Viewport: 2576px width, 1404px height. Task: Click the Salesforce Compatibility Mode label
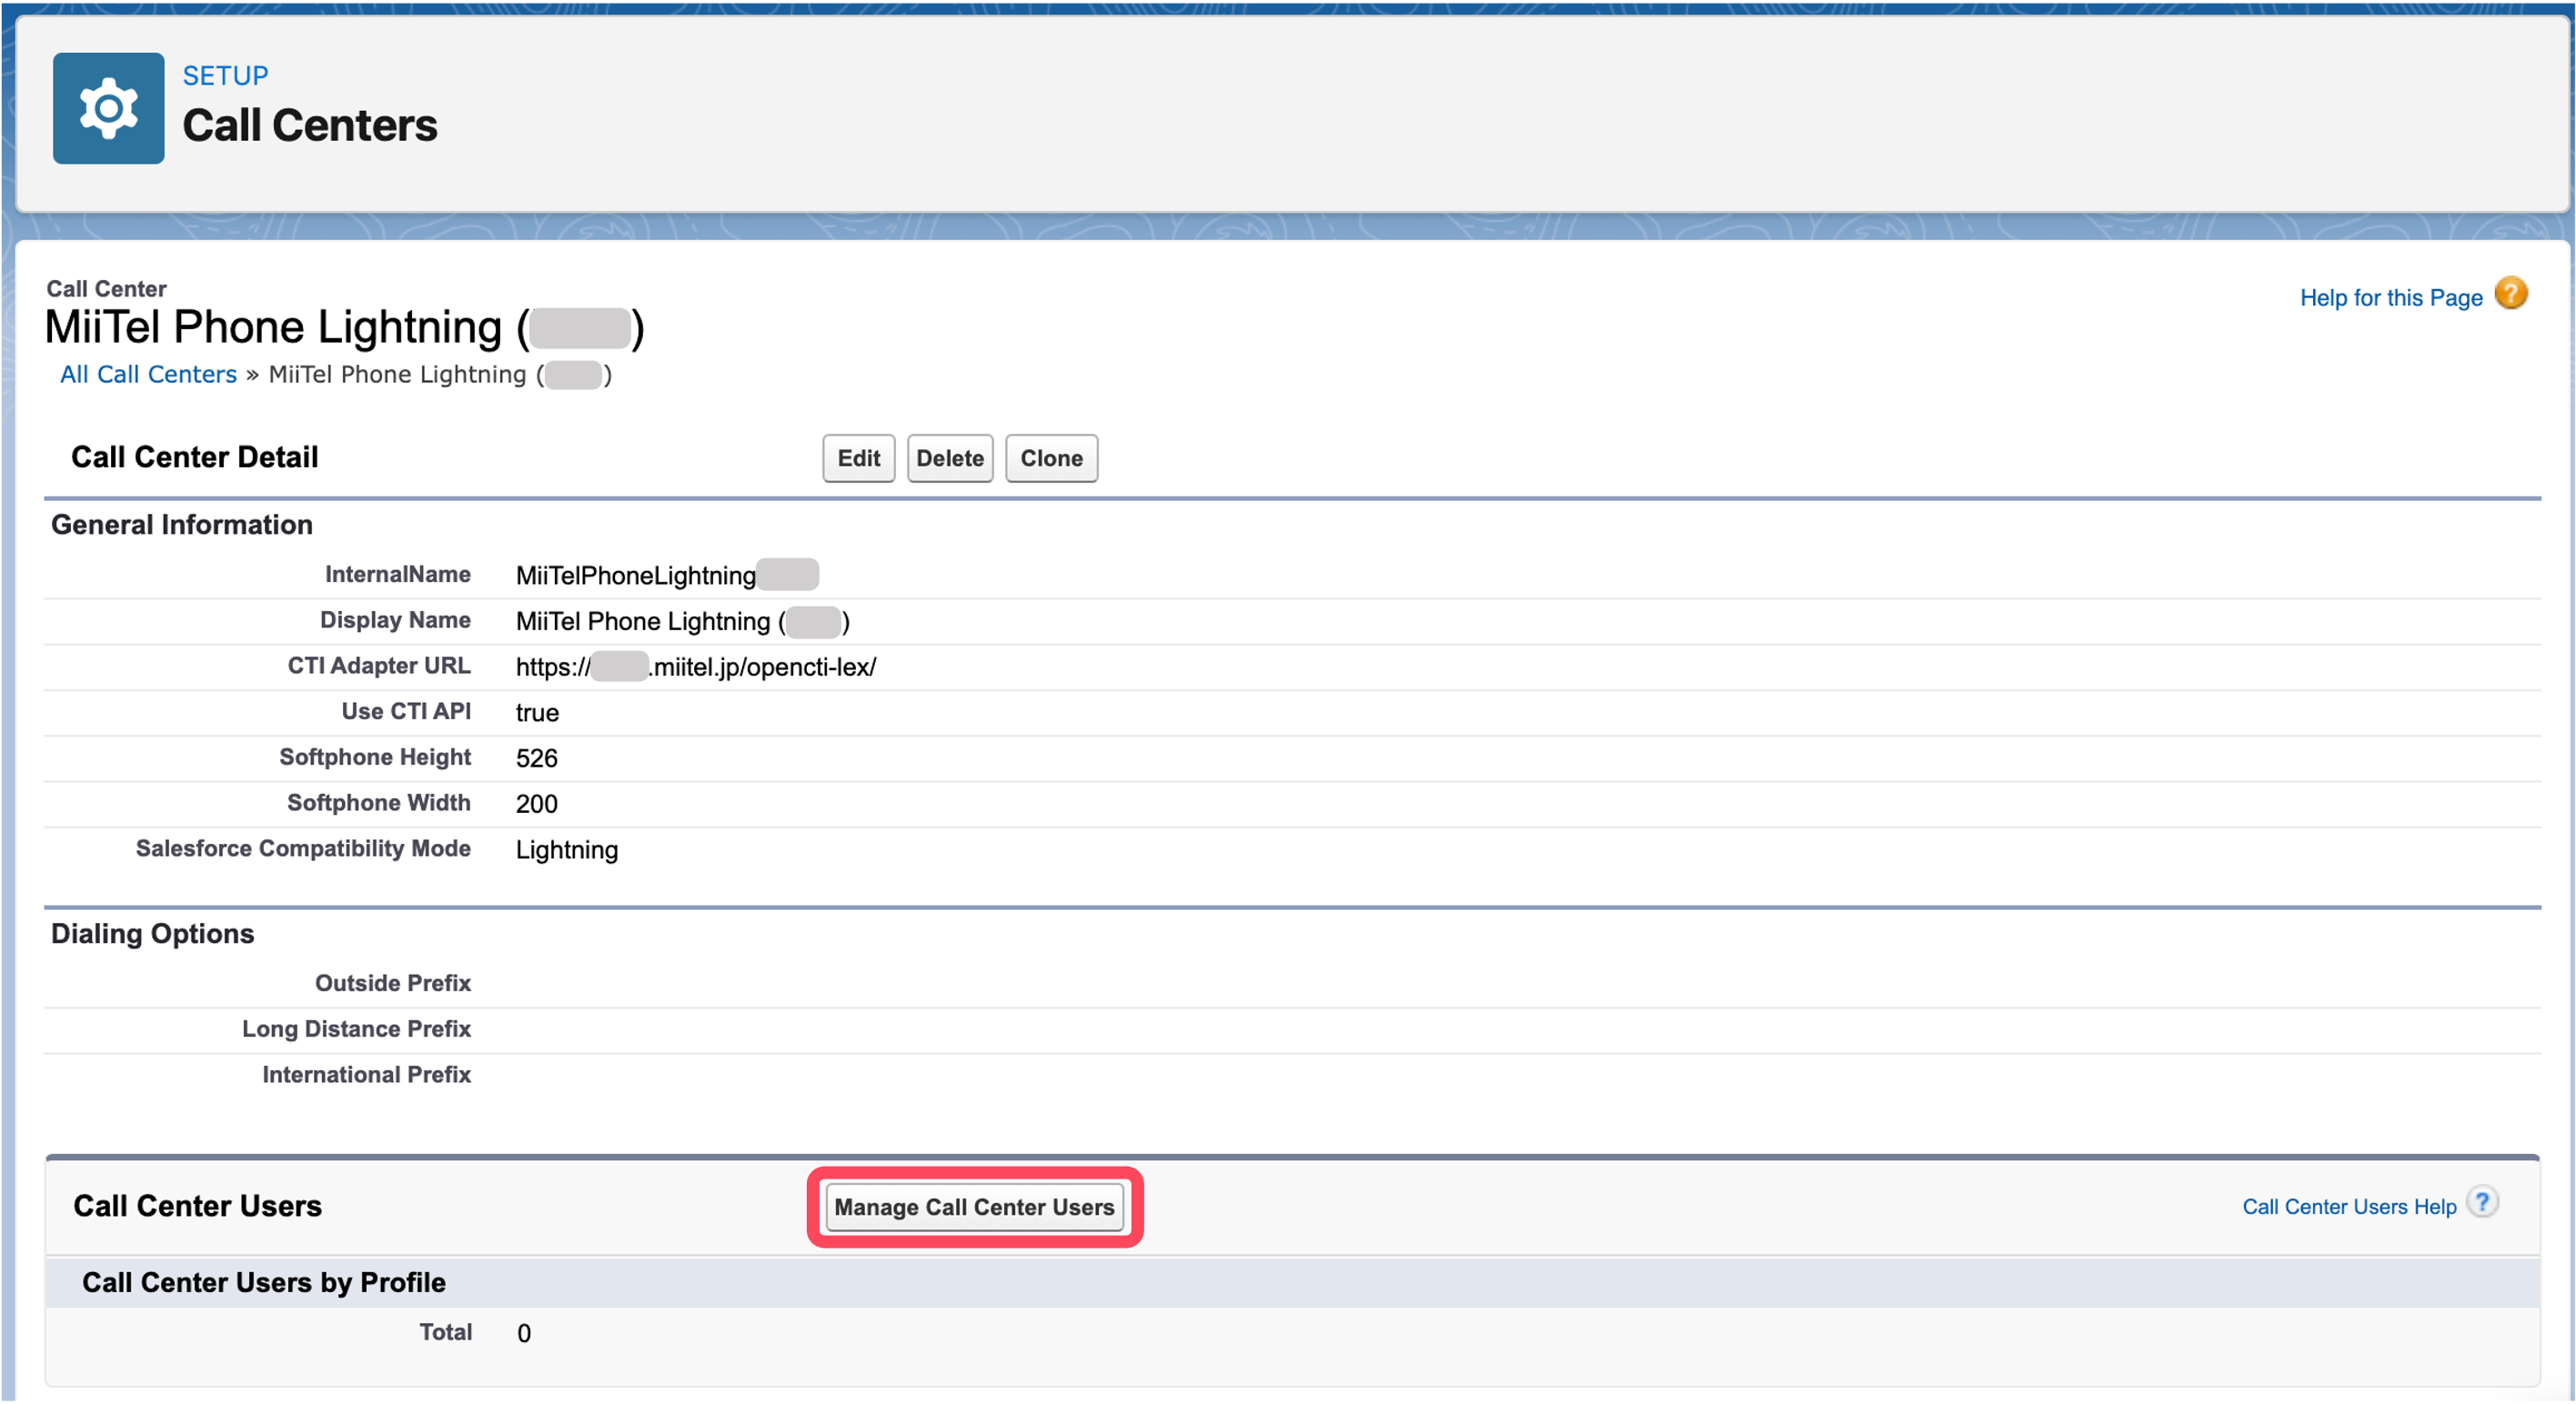coord(303,849)
